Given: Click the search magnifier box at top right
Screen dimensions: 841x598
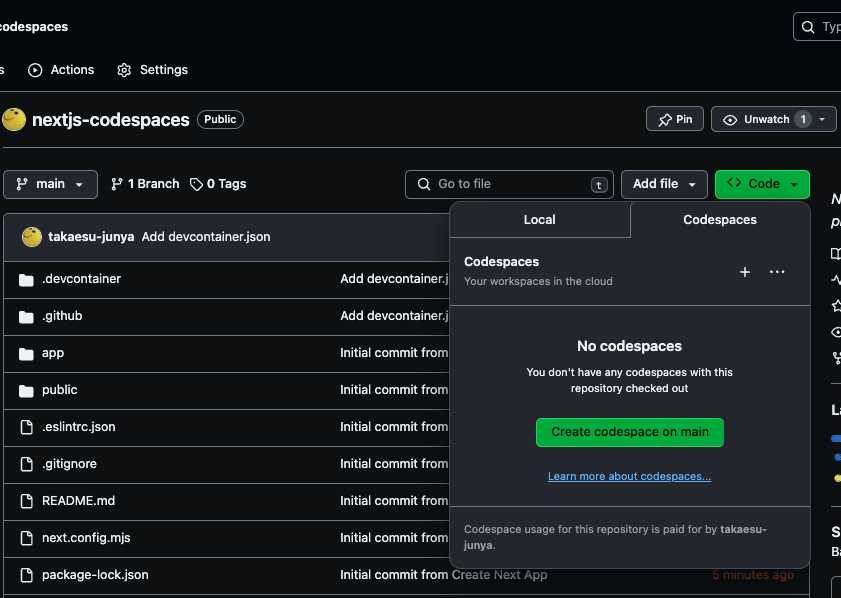Looking at the screenshot, I should pos(817,27).
